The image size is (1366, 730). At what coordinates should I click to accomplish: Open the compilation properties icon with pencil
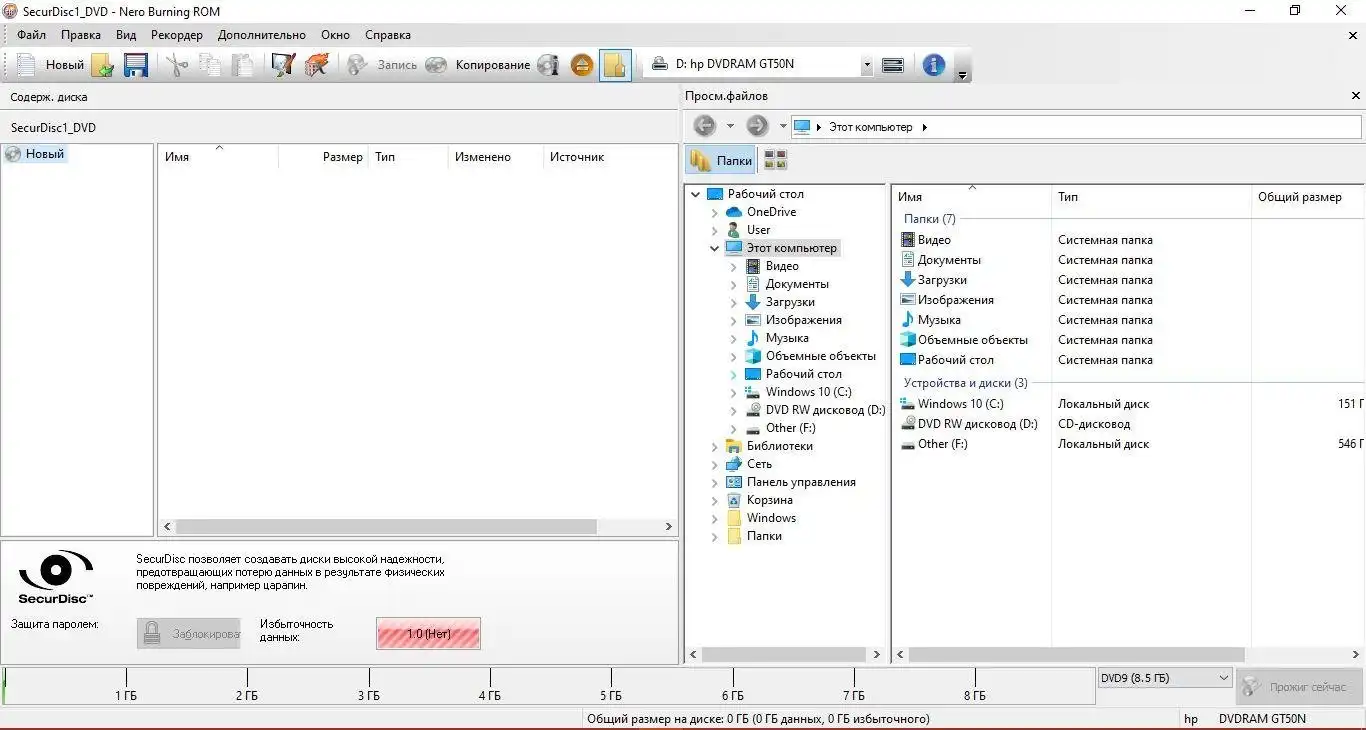(283, 65)
